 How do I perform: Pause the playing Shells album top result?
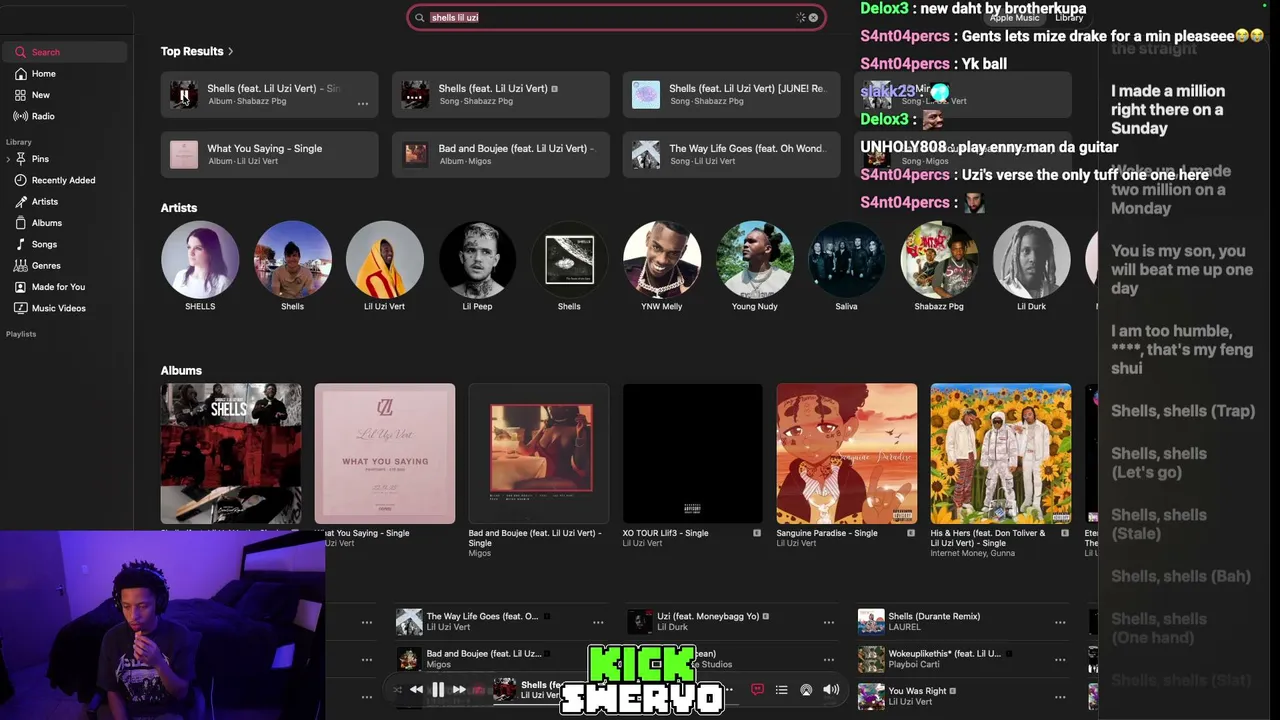tap(184, 95)
